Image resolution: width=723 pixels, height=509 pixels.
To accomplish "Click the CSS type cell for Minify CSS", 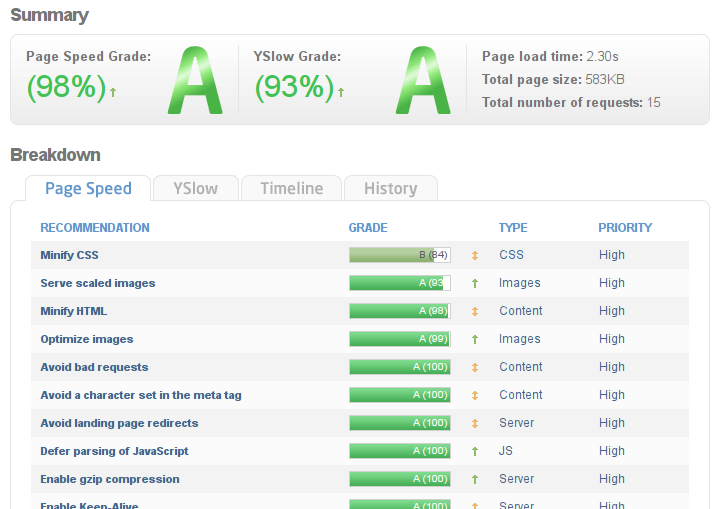I will click(511, 255).
